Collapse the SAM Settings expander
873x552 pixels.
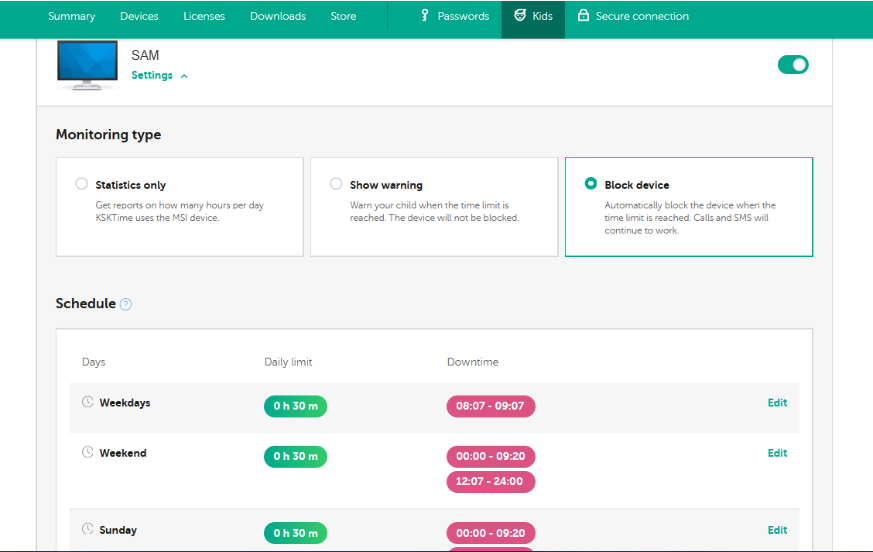[x=159, y=75]
